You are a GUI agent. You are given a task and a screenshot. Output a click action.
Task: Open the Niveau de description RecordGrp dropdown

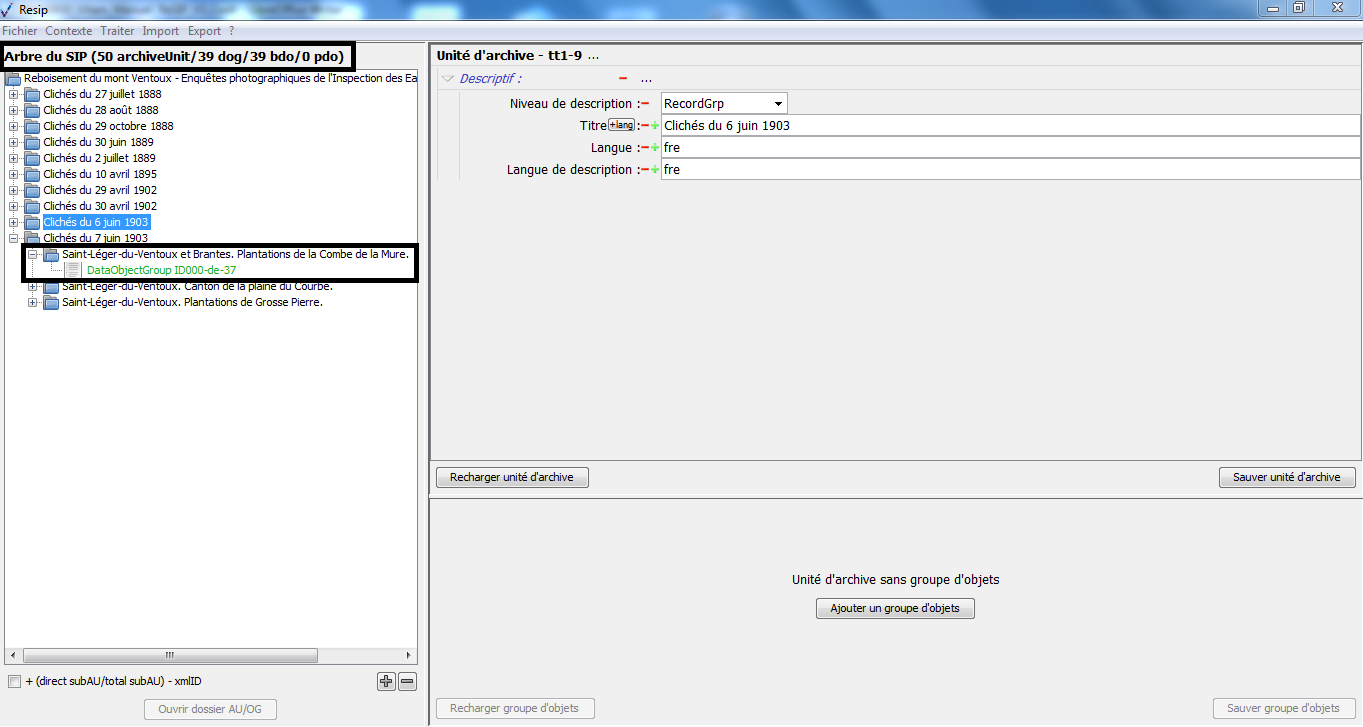point(777,104)
